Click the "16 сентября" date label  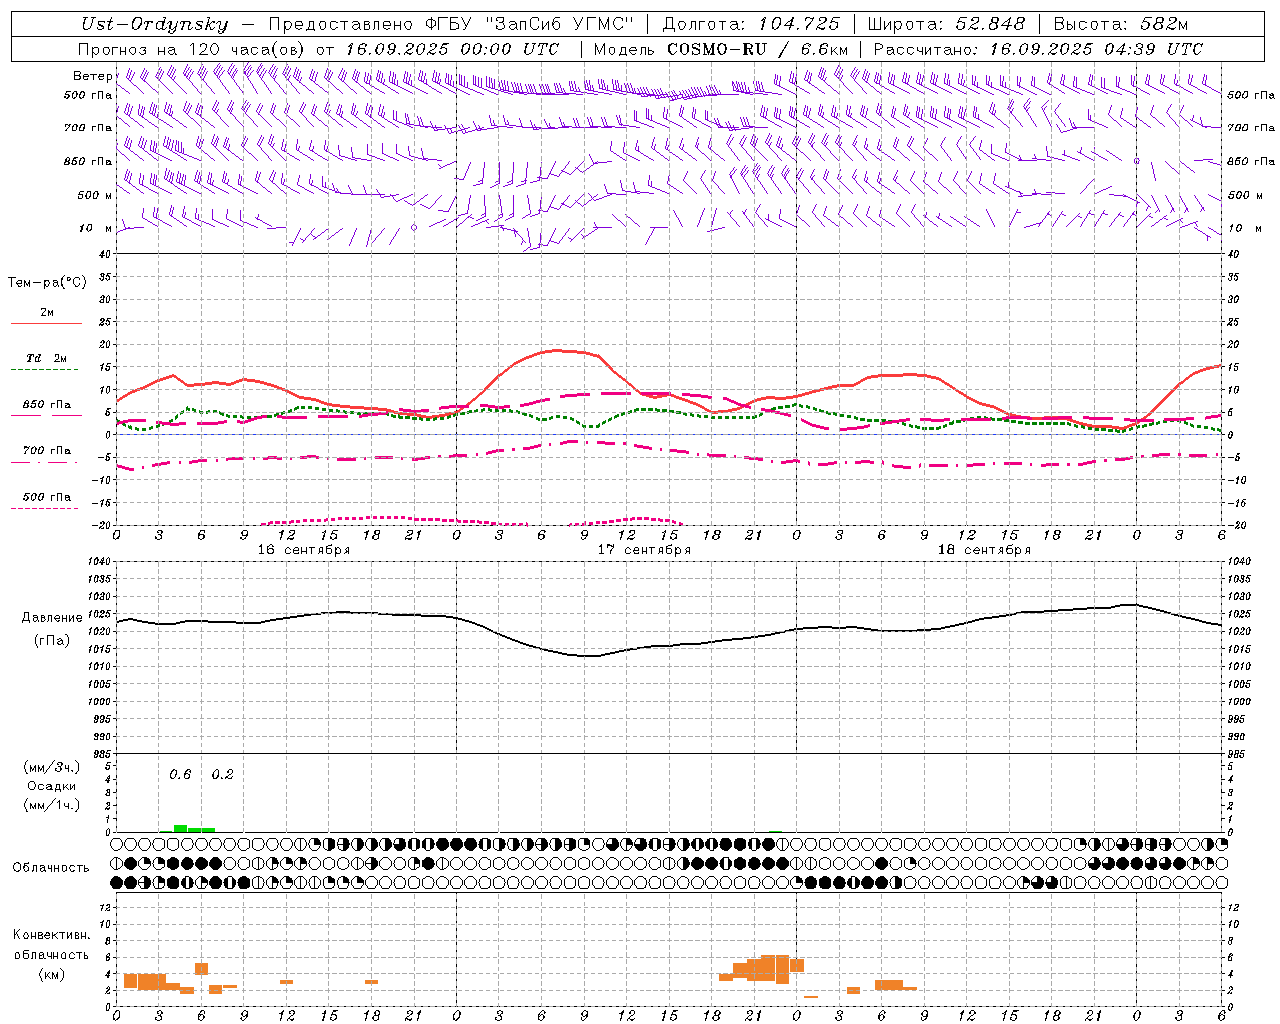[x=304, y=550]
